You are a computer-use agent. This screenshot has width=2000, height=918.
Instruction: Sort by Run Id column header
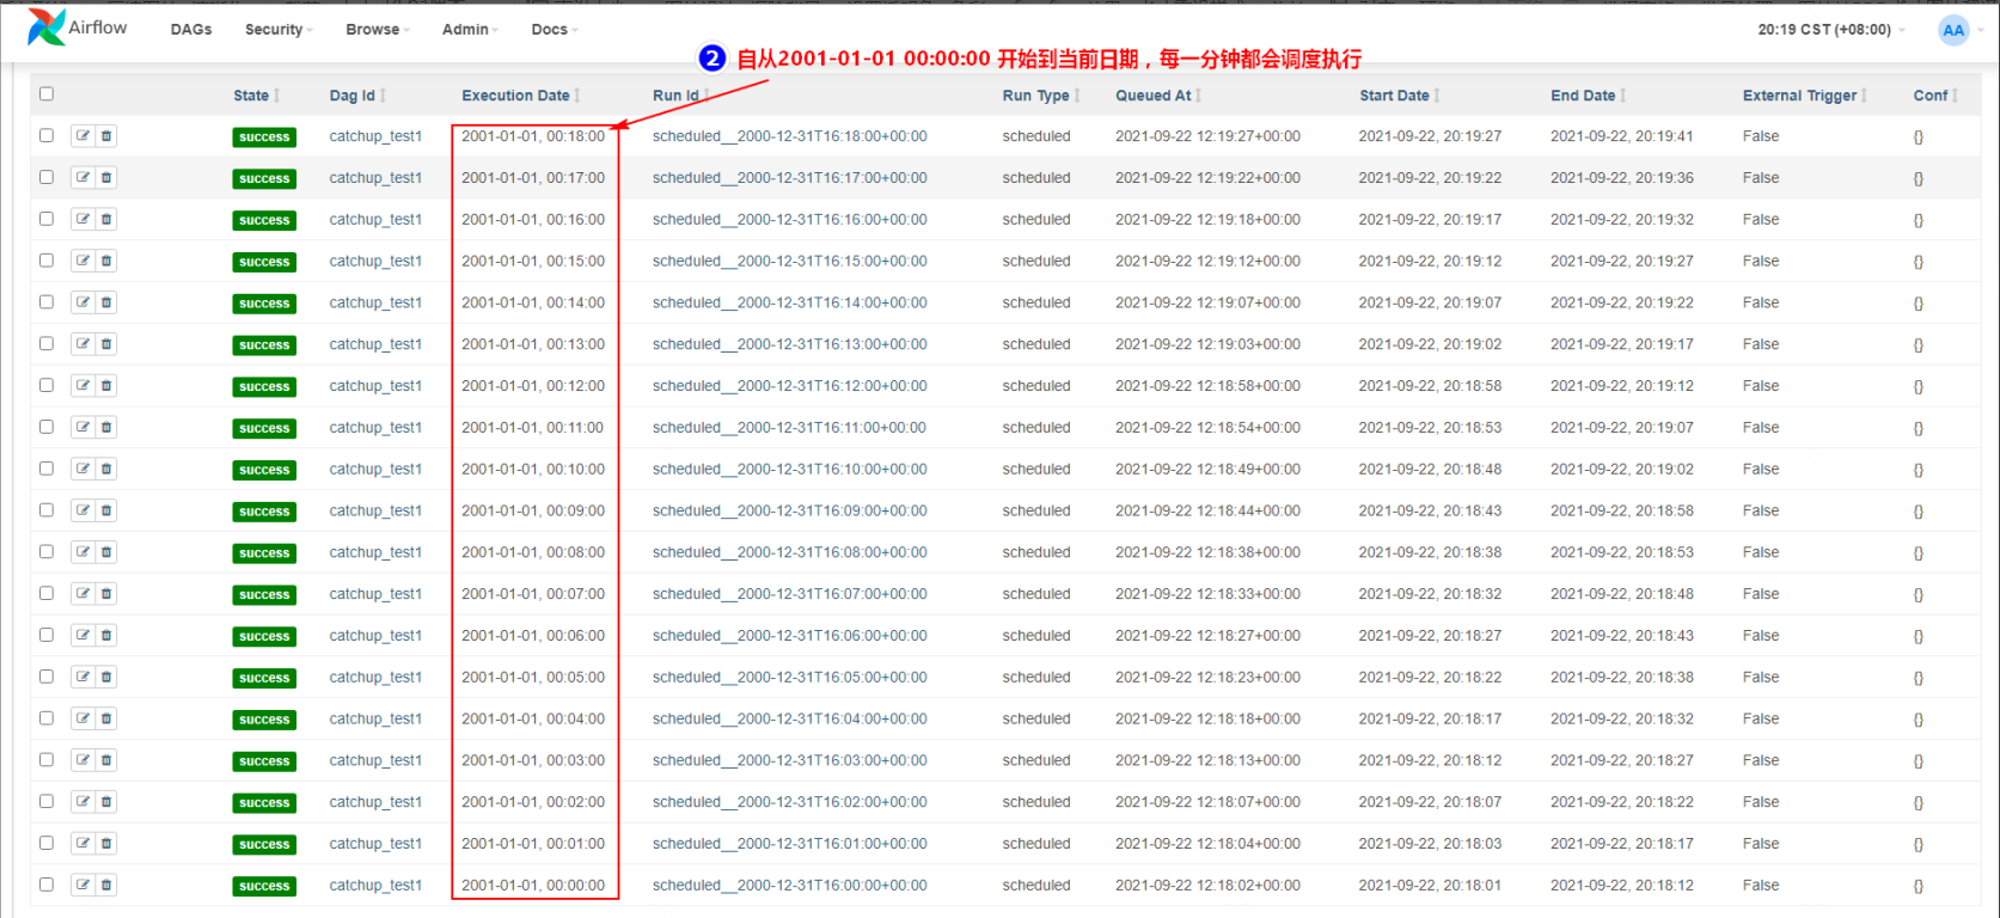coord(681,95)
